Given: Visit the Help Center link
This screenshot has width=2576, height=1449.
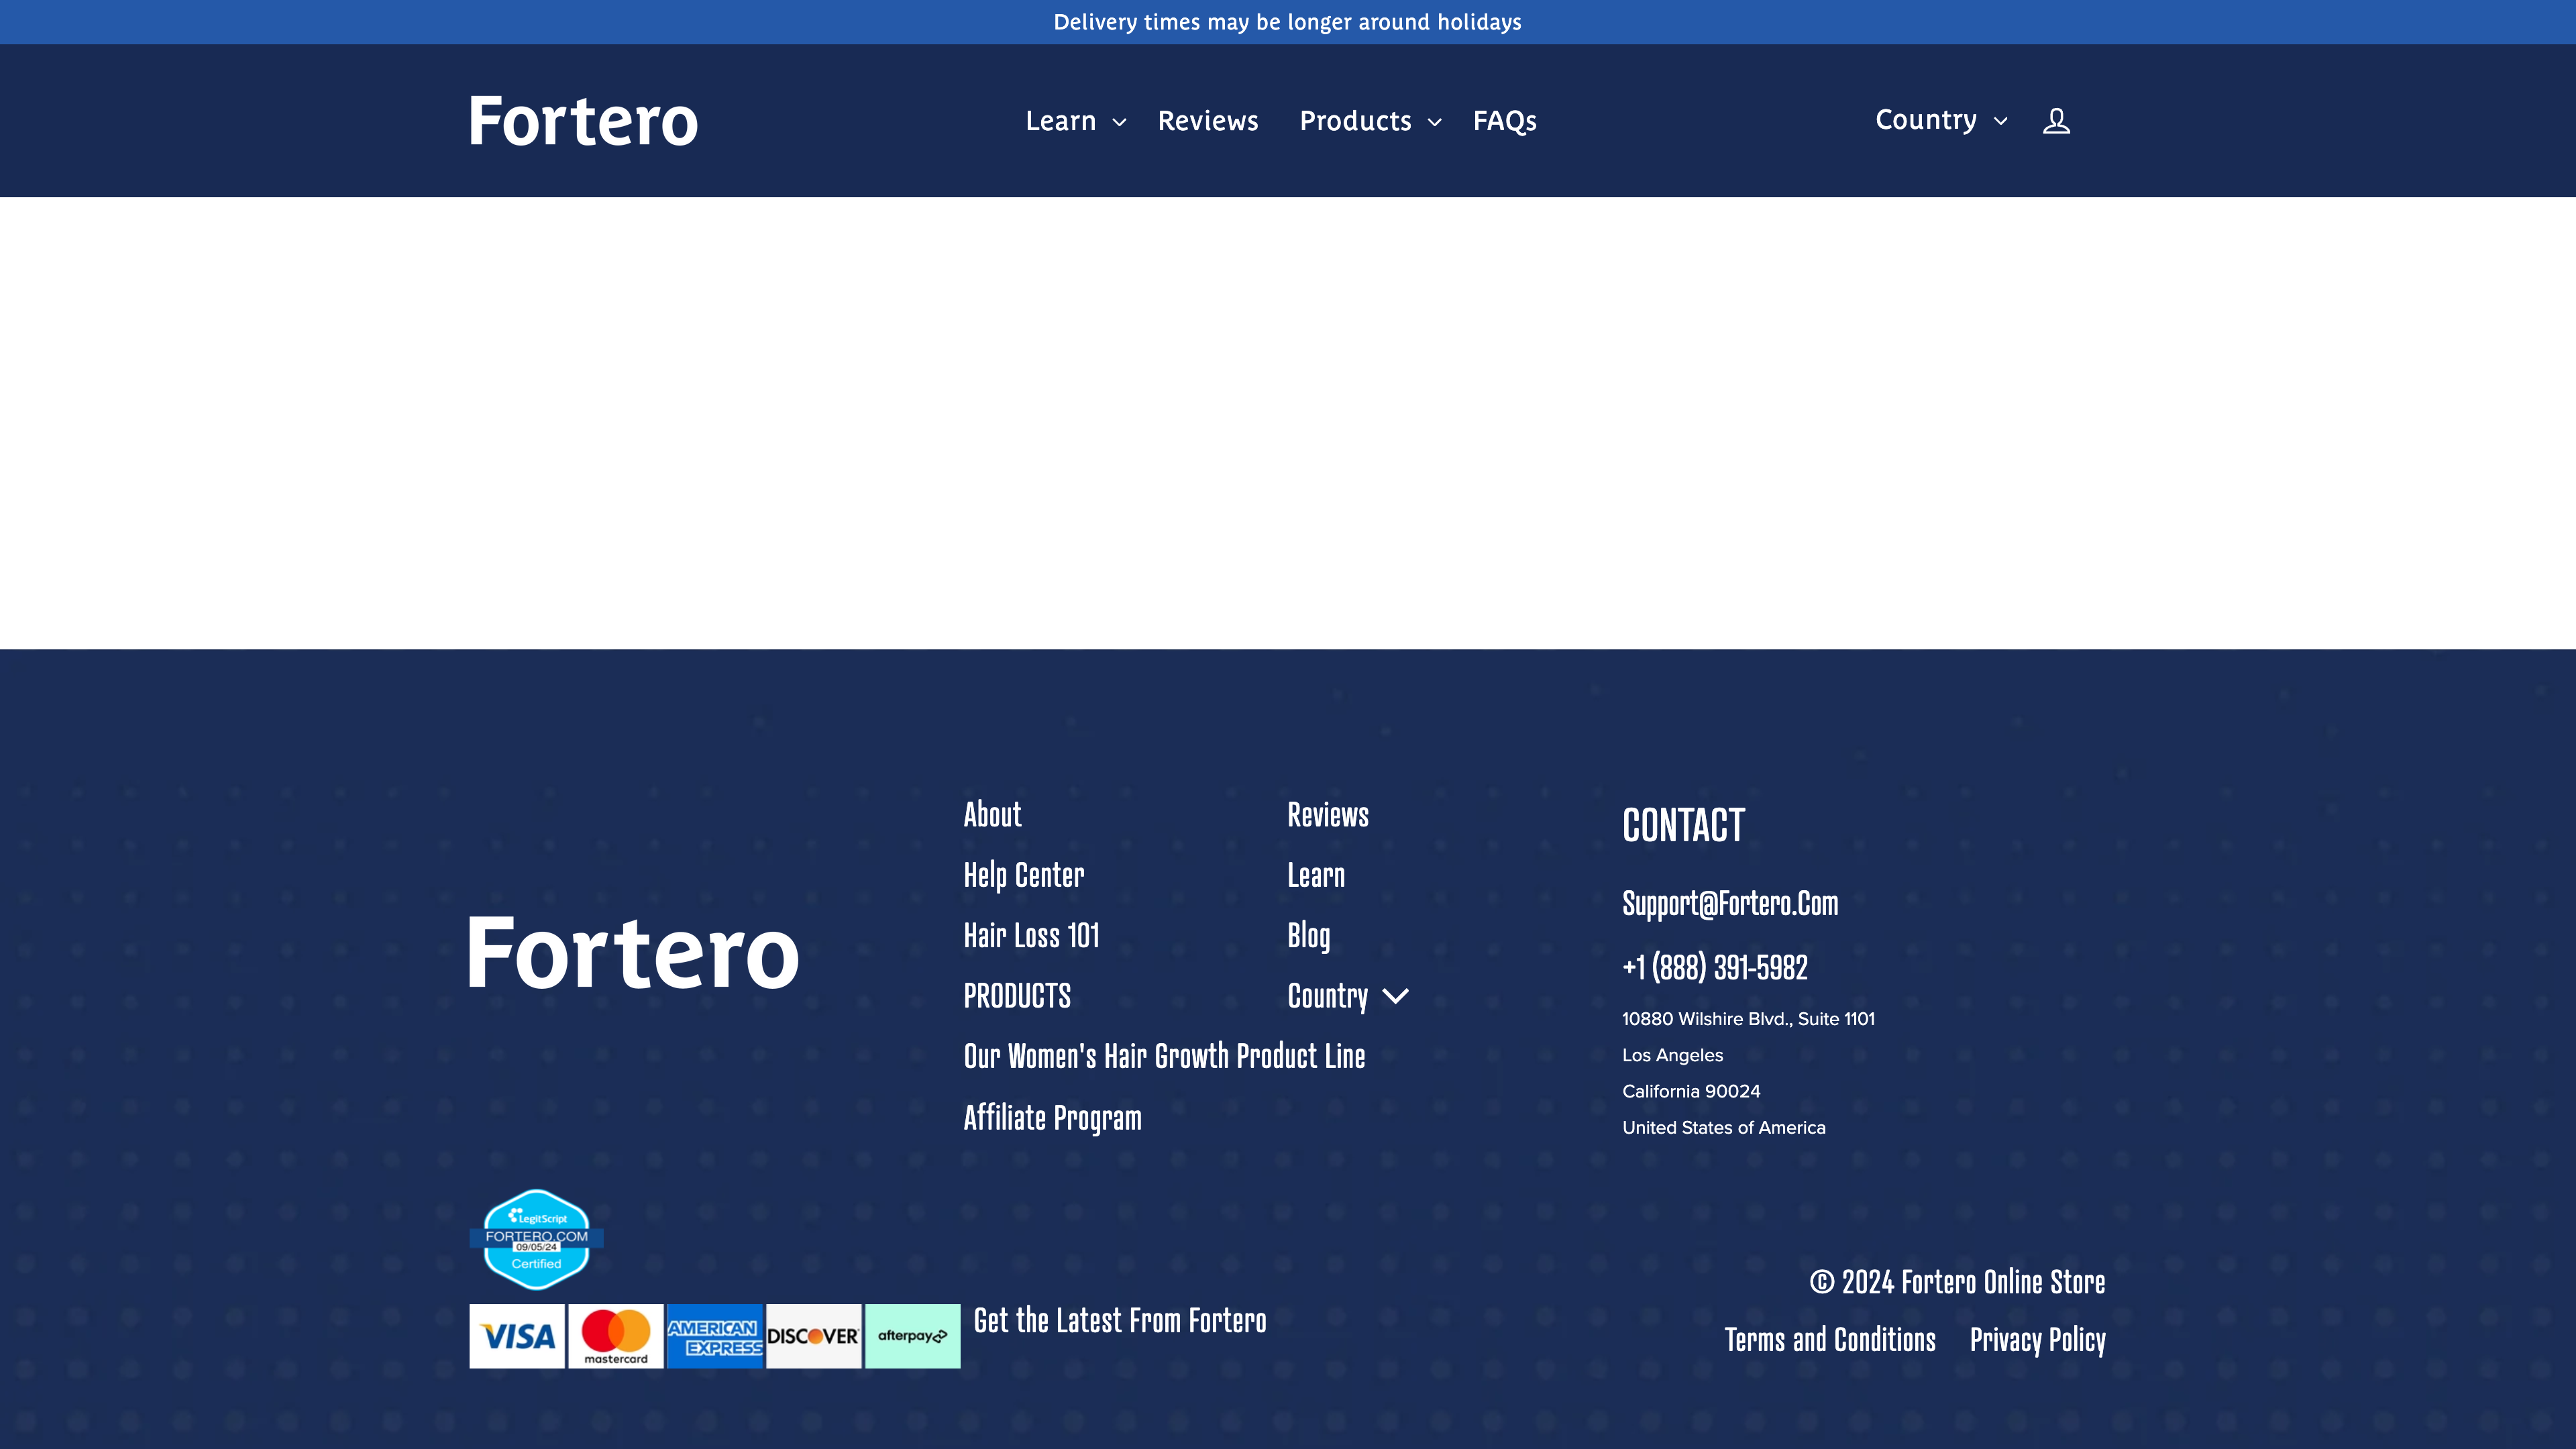Looking at the screenshot, I should [1024, 875].
